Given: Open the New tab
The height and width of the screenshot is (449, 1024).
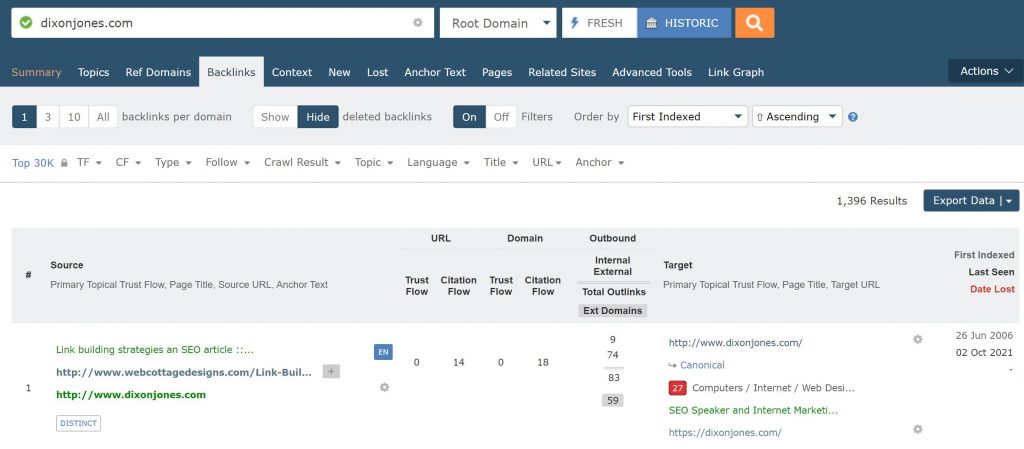Looking at the screenshot, I should click(x=340, y=72).
